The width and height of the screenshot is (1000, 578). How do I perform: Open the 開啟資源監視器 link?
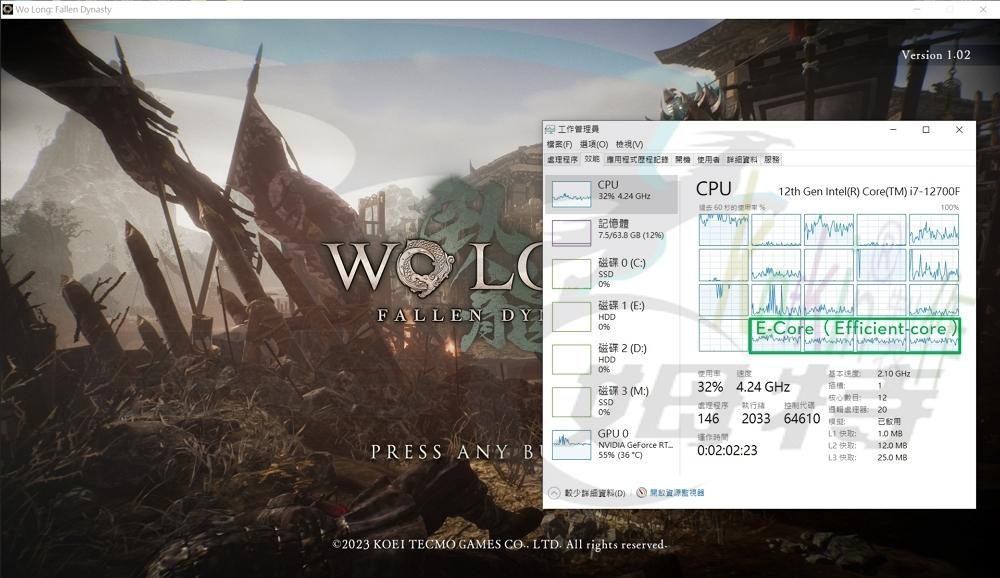coord(677,493)
